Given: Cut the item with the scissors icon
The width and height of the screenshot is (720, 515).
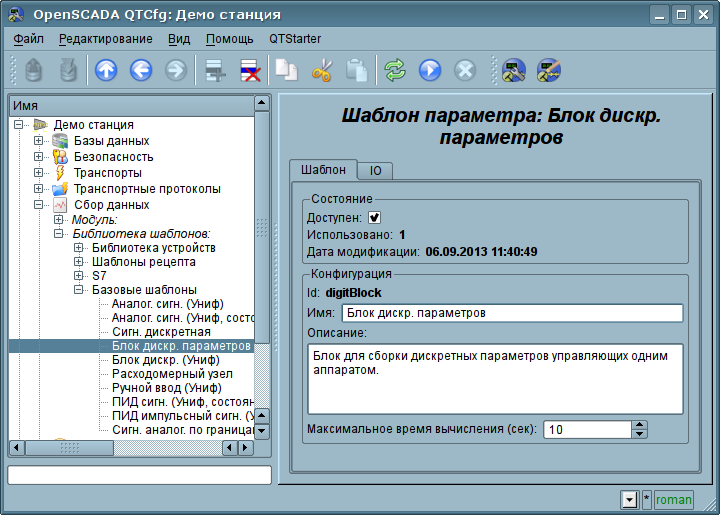Looking at the screenshot, I should [321, 70].
